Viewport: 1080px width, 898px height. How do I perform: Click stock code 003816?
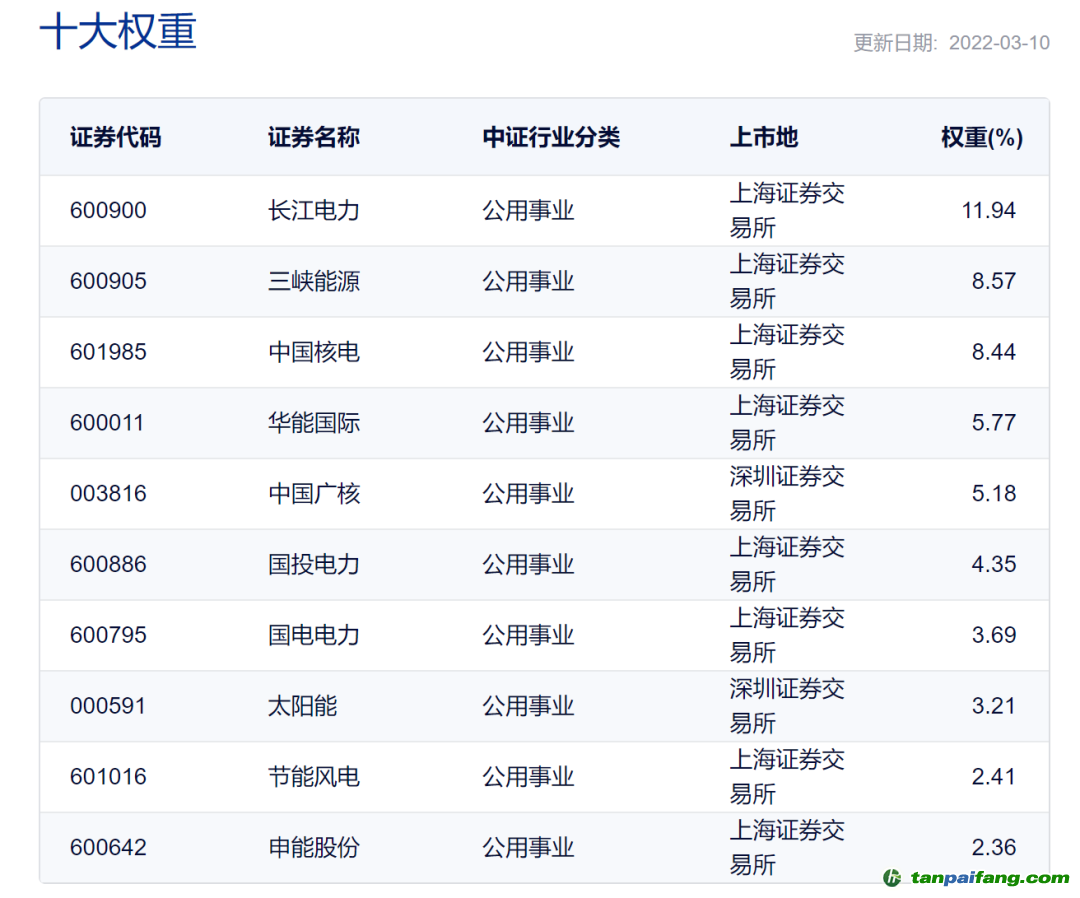click(108, 494)
